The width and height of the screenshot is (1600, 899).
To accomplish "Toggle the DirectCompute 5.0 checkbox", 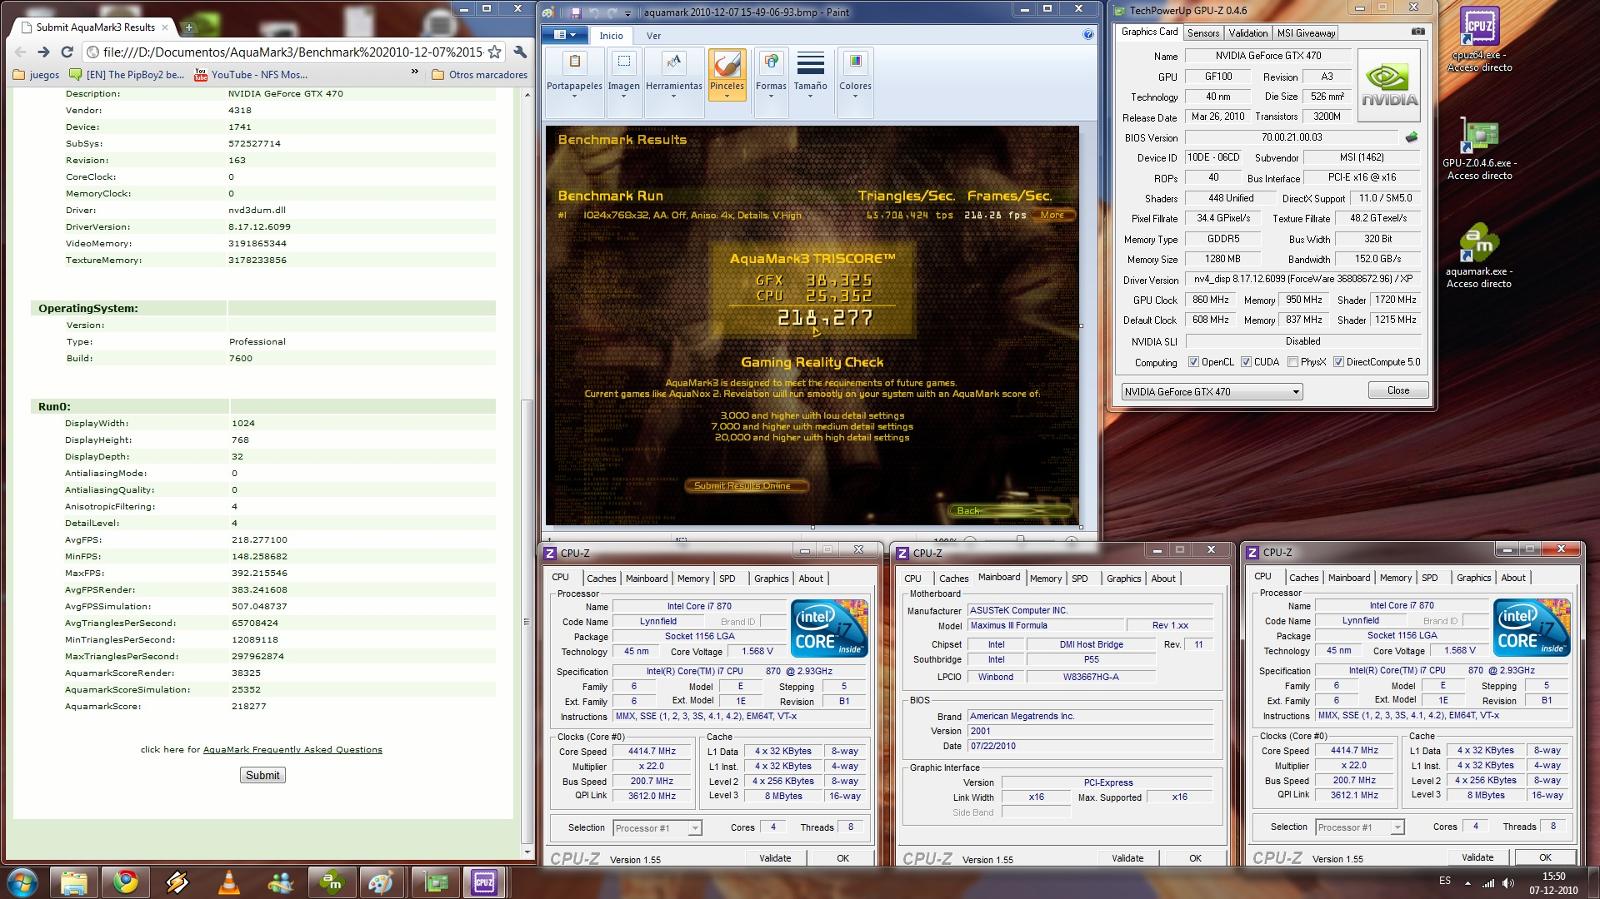I will click(1338, 362).
